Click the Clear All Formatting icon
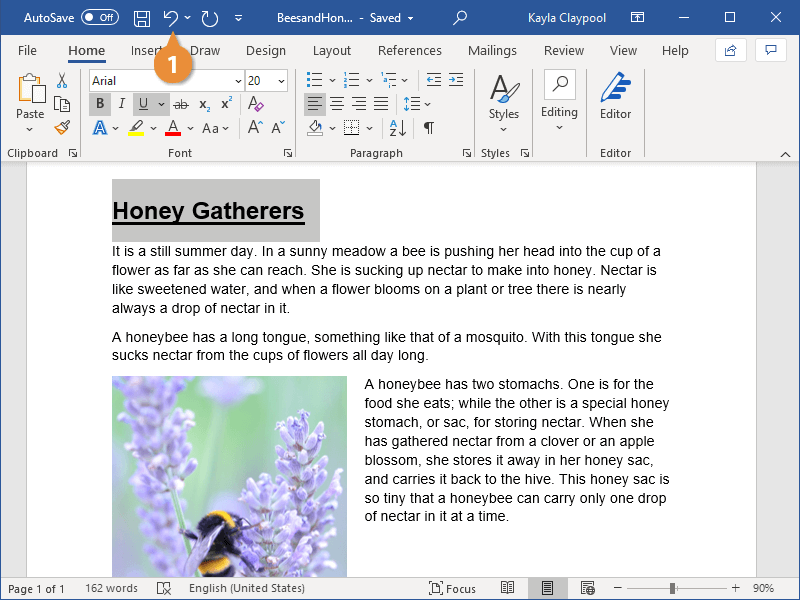 256,104
